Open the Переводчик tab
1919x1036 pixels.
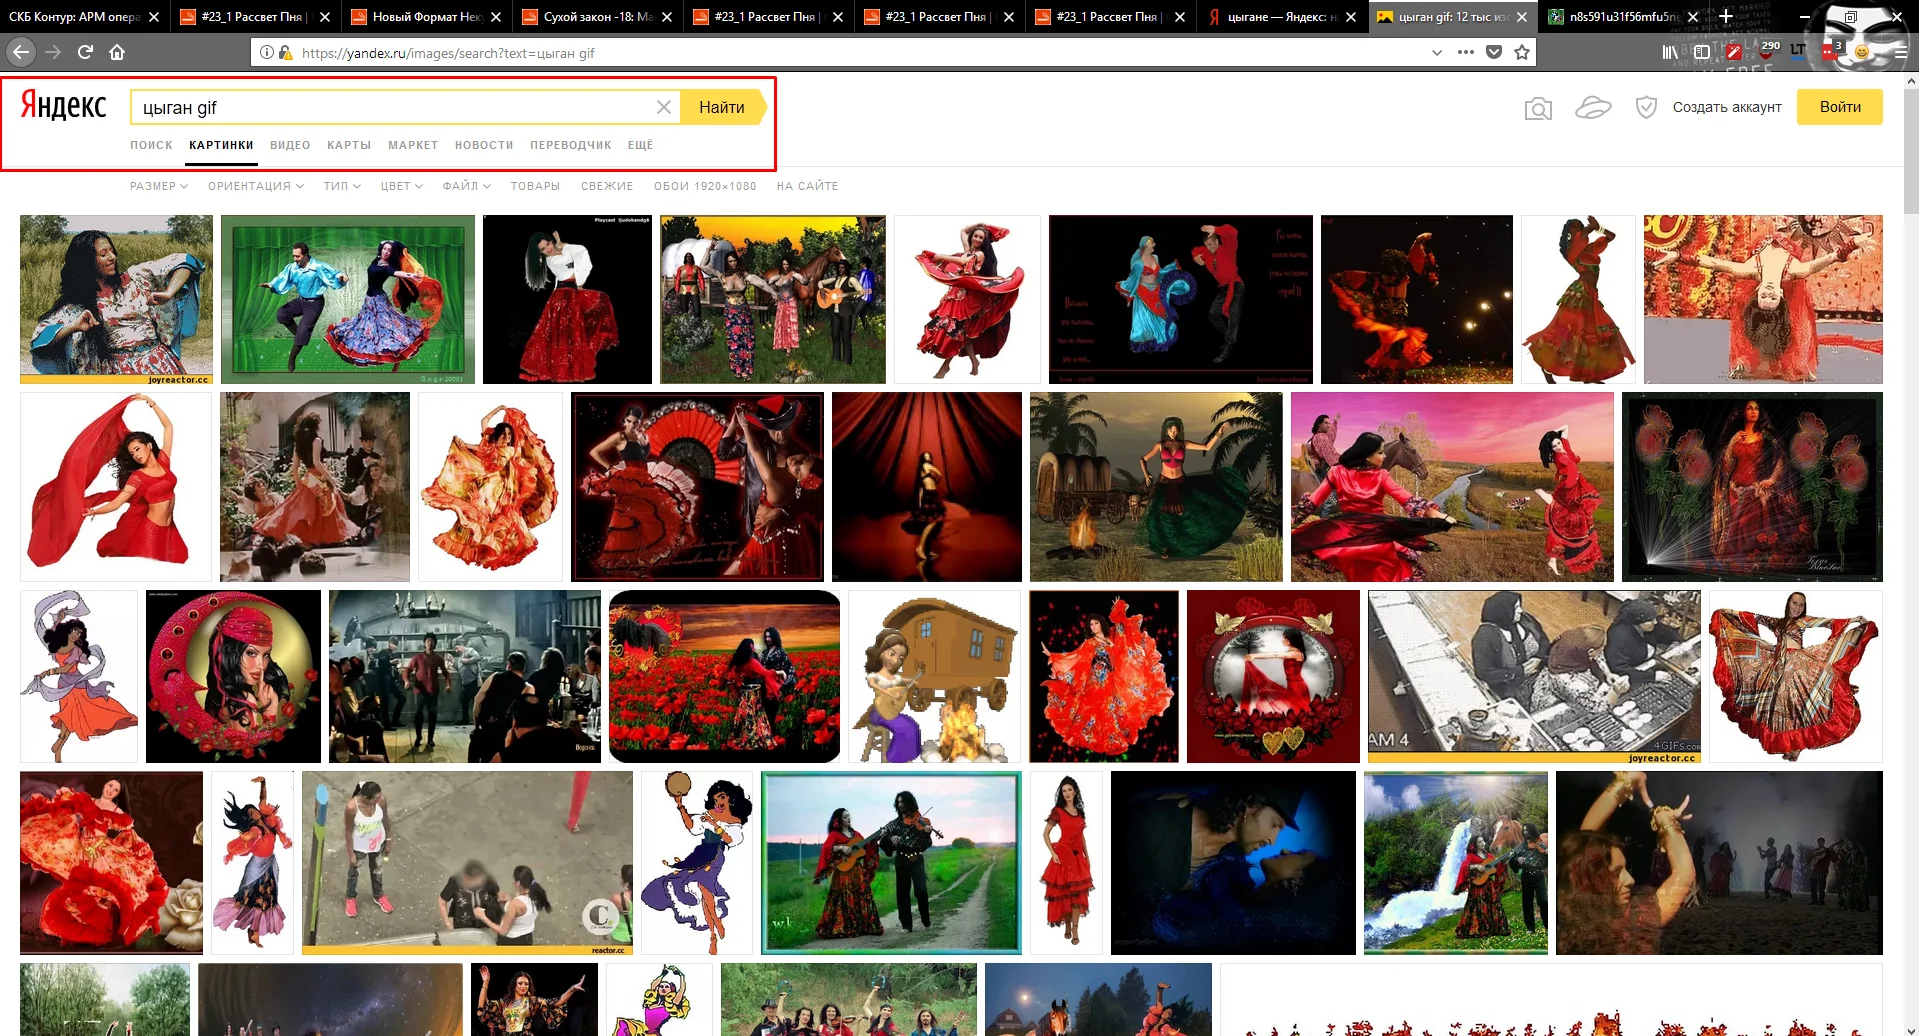(571, 145)
